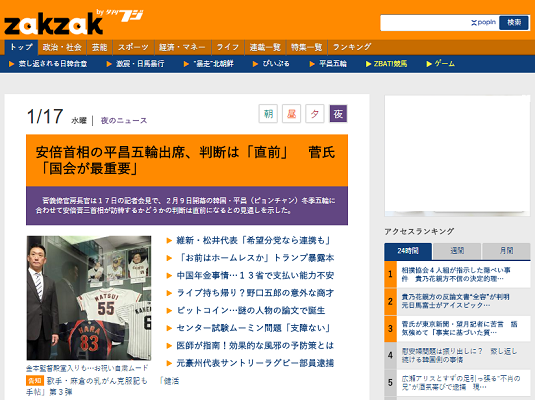Open the baseball jerseys photo thumbnail

[89, 298]
